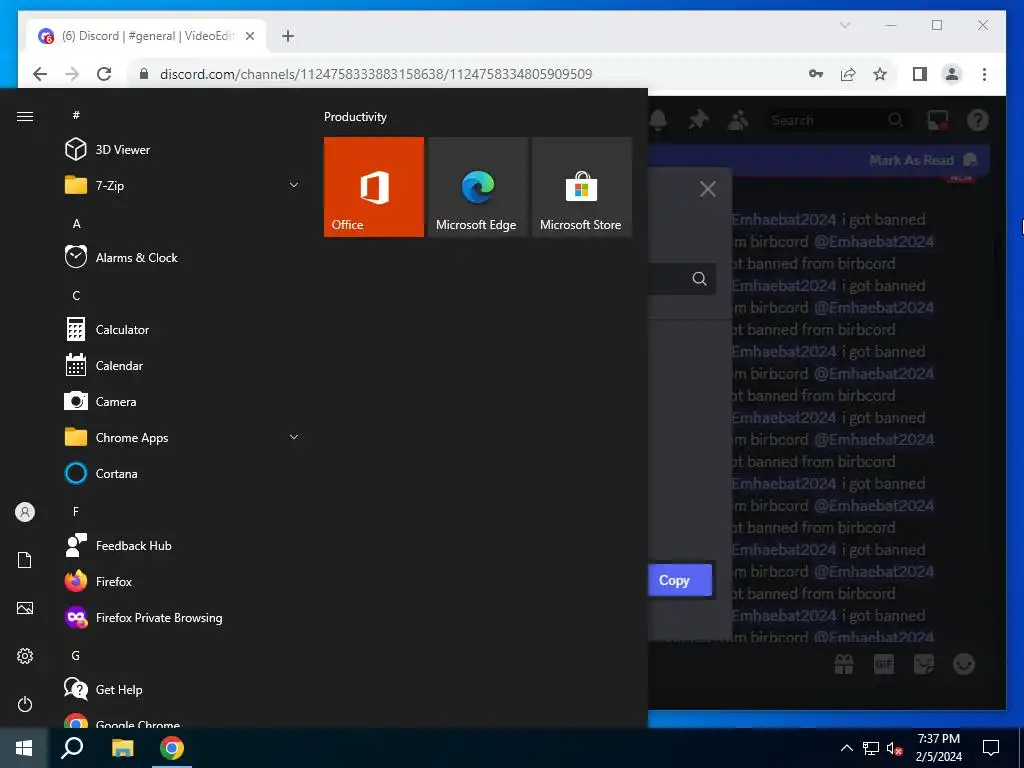Screen dimensions: 1024x768
Task: Open Pictures from Start sidebar
Action: (x=25, y=608)
